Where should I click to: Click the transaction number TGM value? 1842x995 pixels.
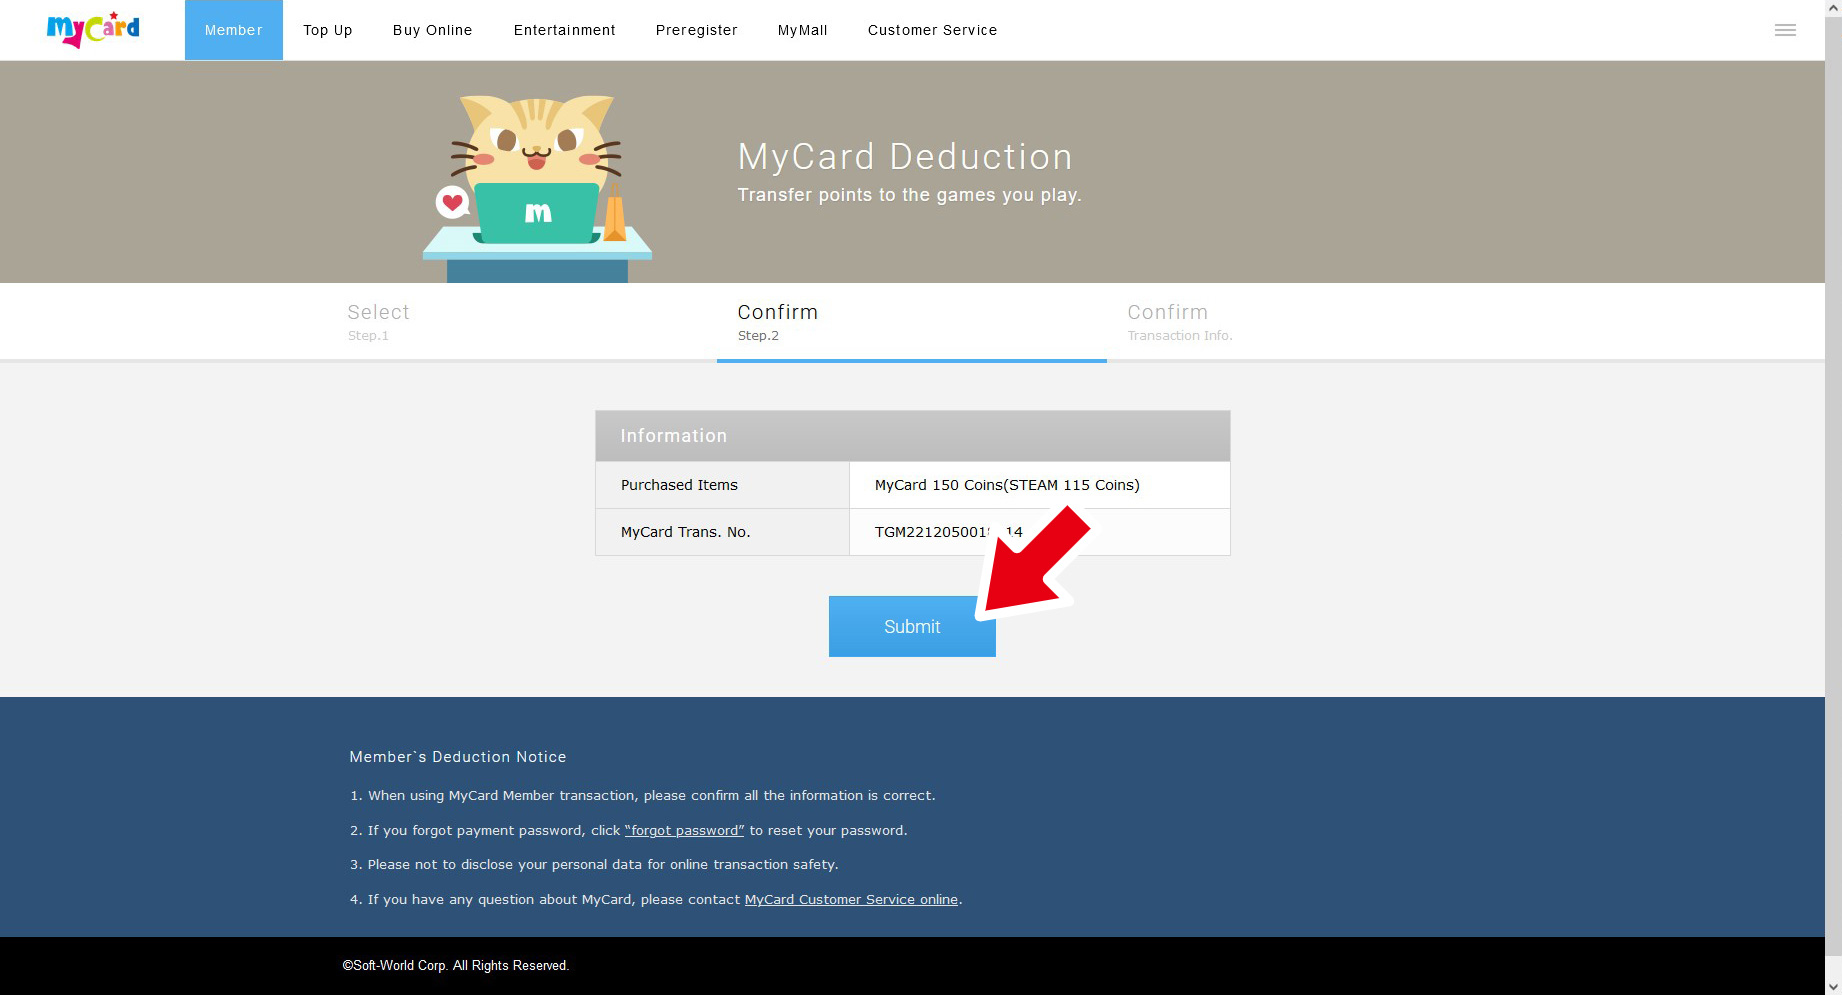click(949, 532)
